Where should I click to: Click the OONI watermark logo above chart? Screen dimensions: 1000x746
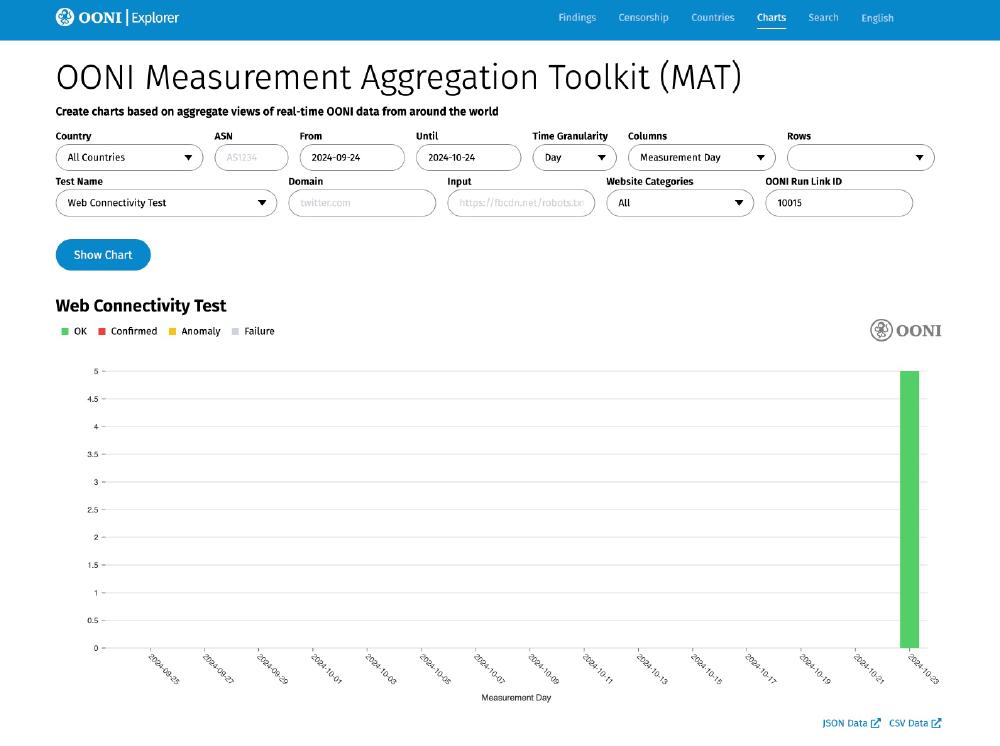coord(905,330)
